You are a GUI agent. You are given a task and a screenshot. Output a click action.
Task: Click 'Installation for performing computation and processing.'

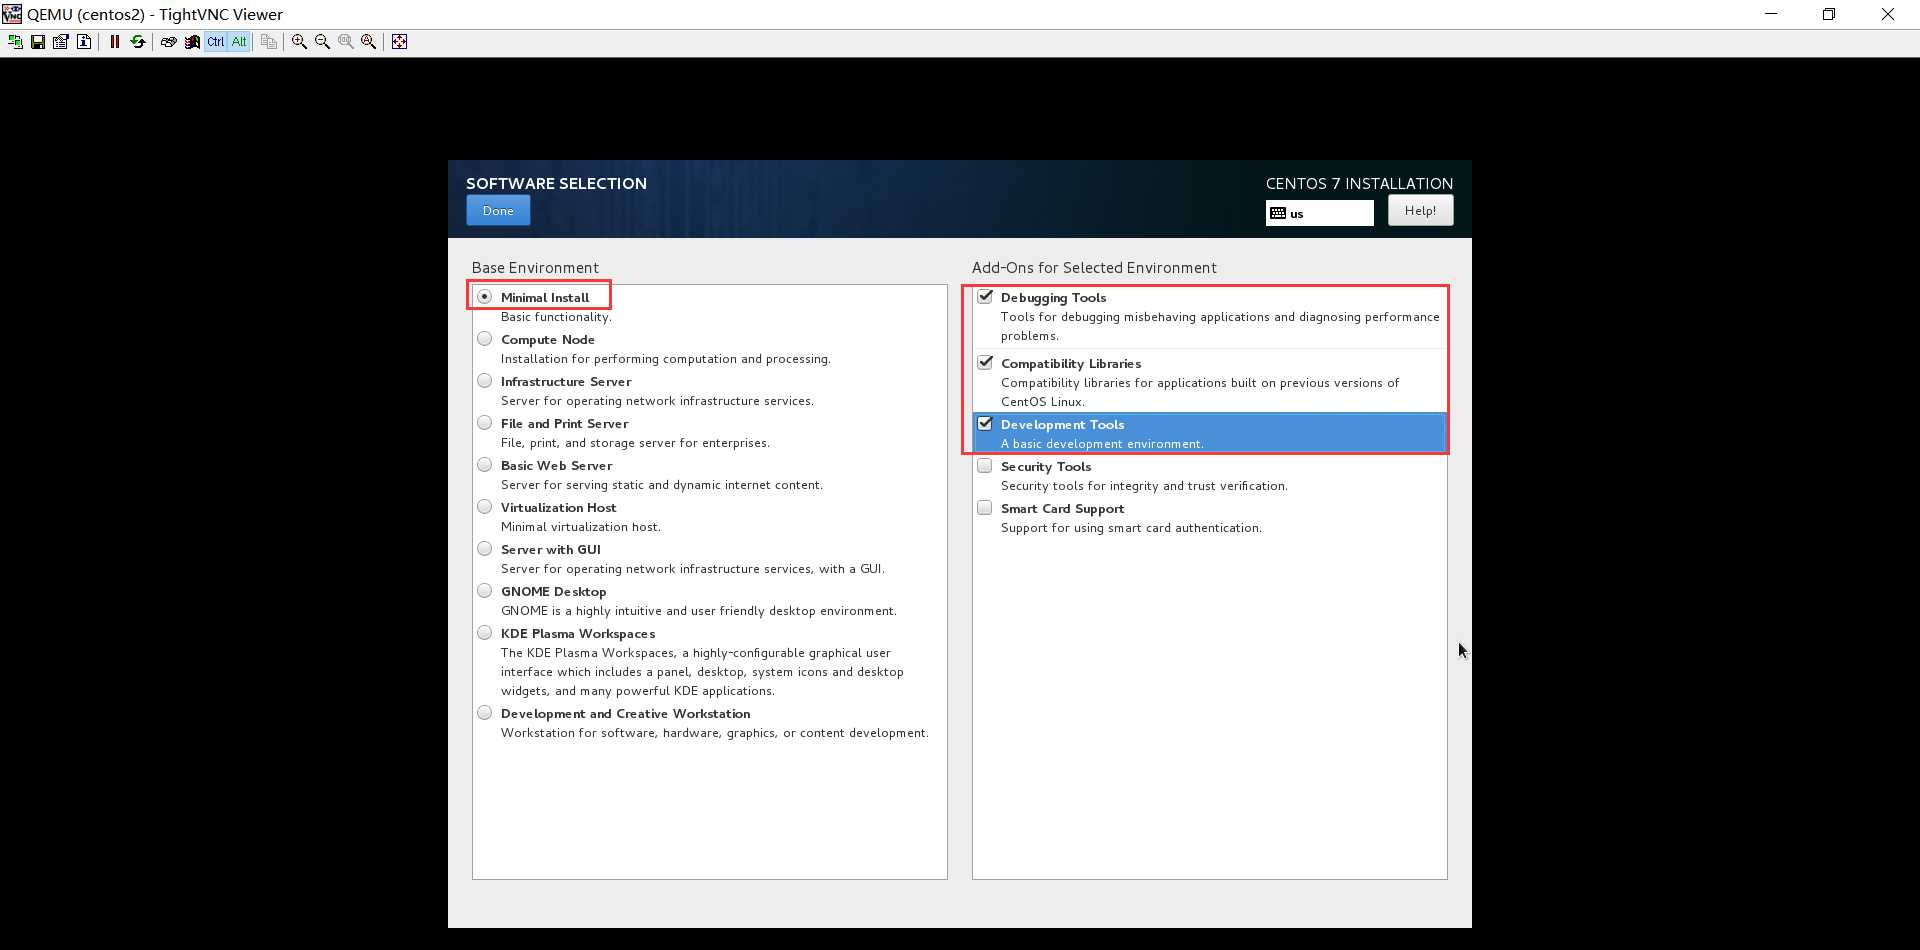click(666, 359)
